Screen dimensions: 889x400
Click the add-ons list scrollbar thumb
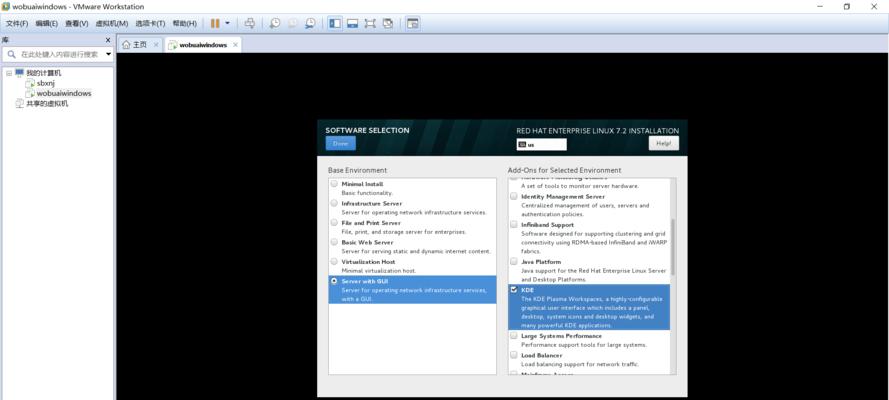pos(673,247)
